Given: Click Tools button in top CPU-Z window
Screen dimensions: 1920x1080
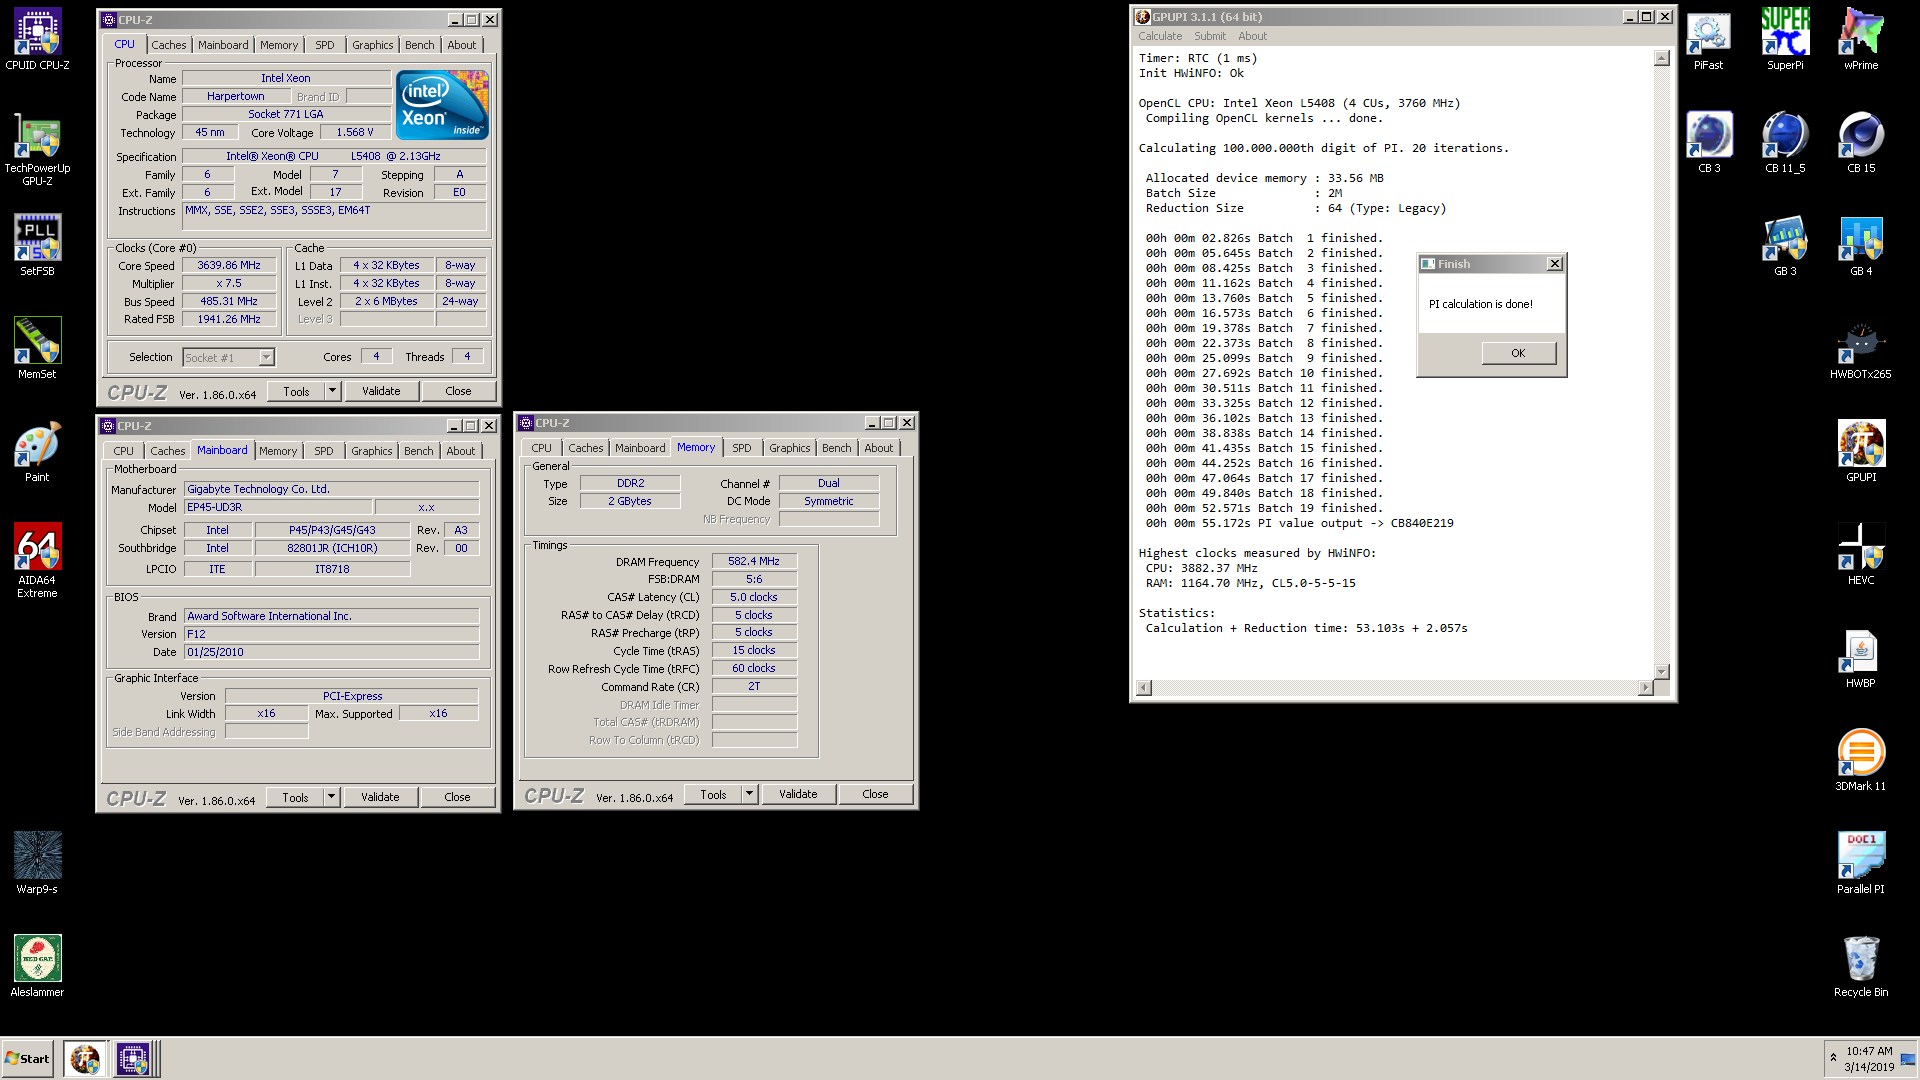Looking at the screenshot, I should [296, 391].
